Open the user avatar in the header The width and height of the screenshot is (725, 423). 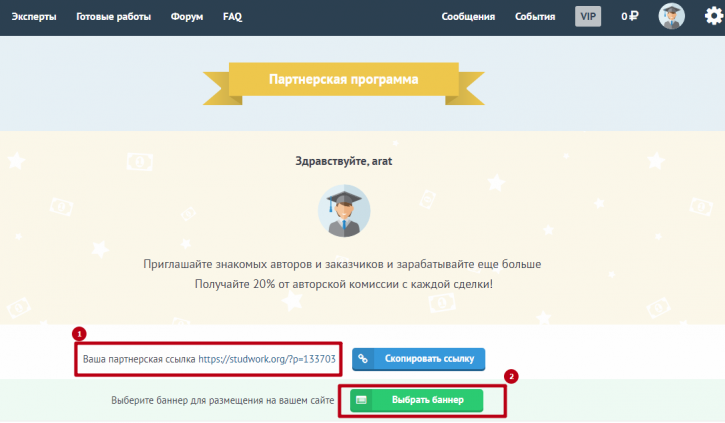pyautogui.click(x=671, y=16)
